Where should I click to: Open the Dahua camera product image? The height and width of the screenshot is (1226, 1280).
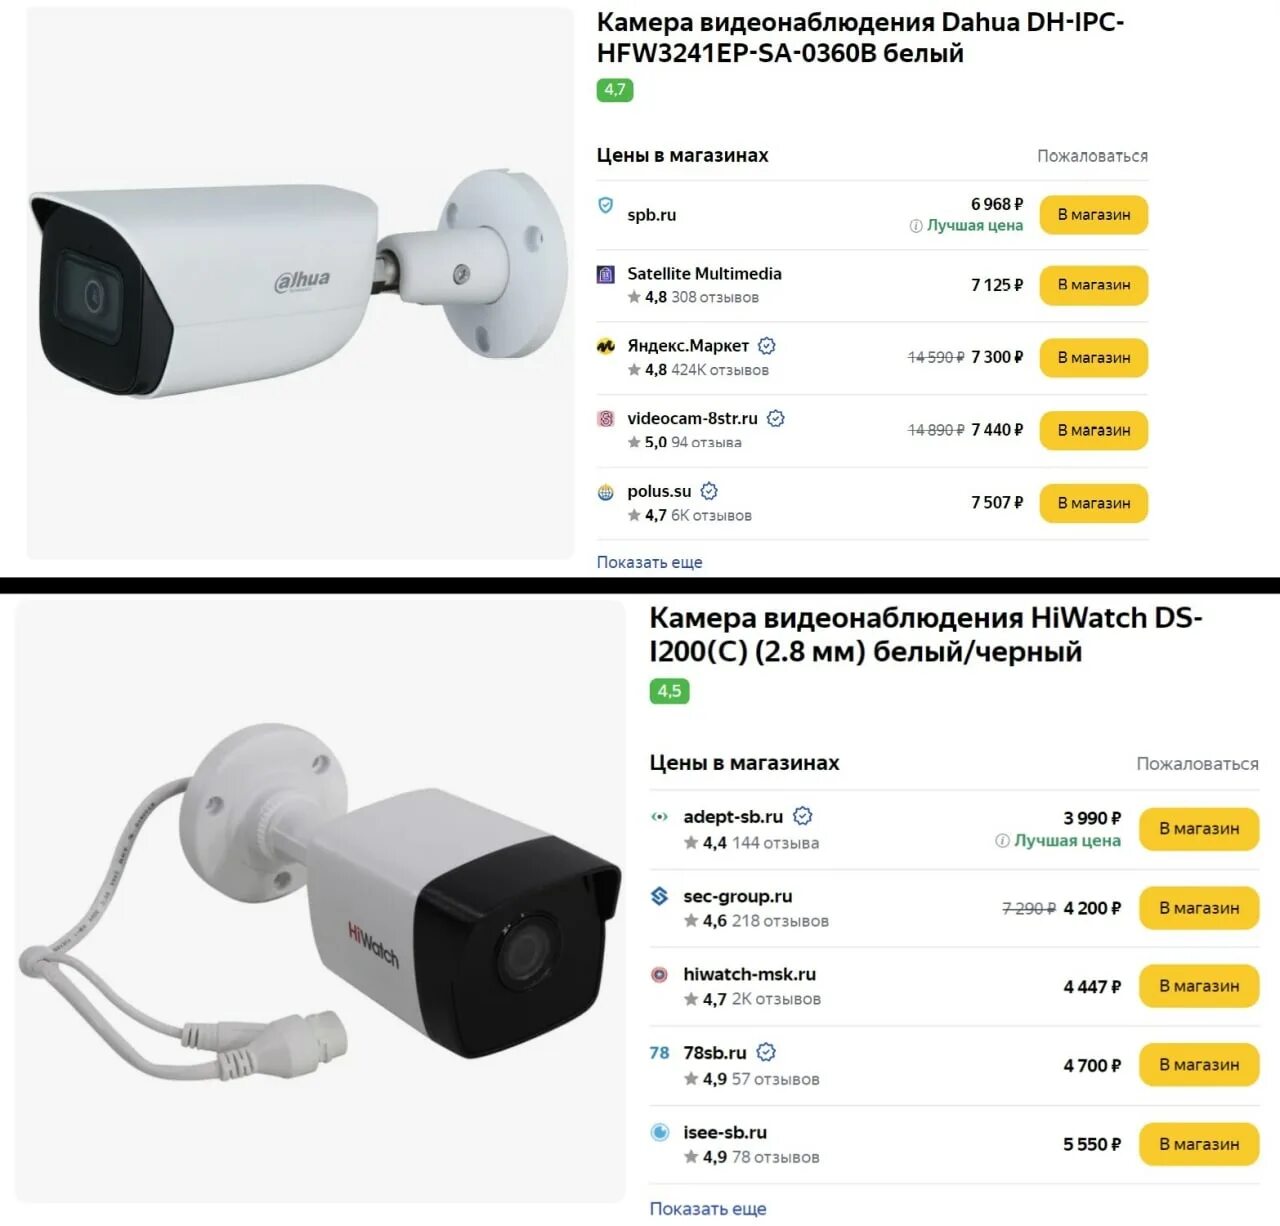(x=300, y=283)
